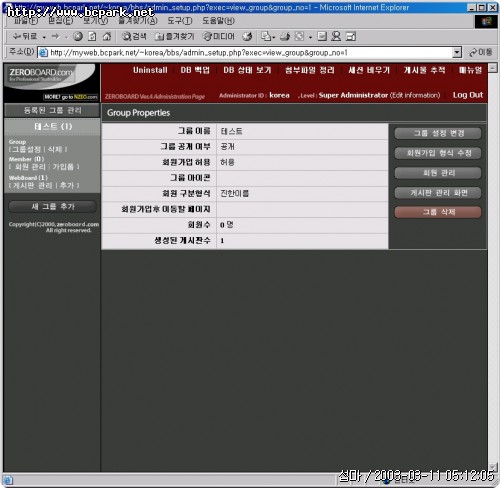Click the sidebar 추가 link under WebBoard
The image size is (500, 488).
[x=67, y=185]
